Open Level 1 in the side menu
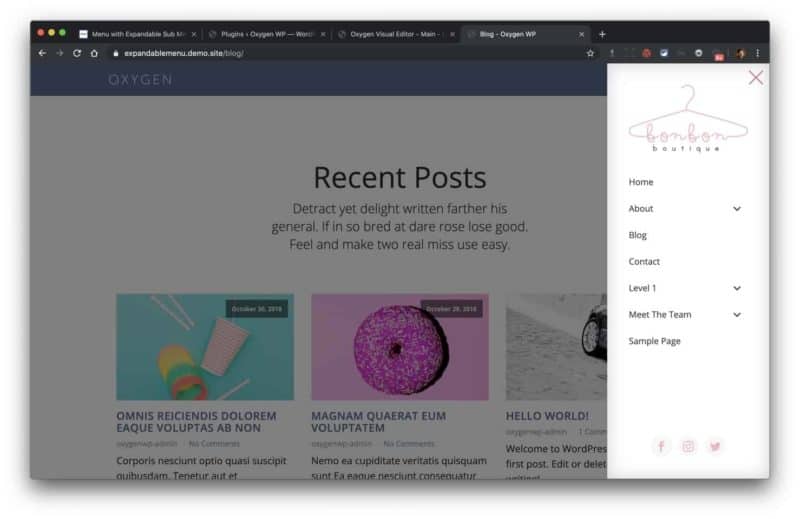The height and width of the screenshot is (519, 800). click(x=642, y=288)
